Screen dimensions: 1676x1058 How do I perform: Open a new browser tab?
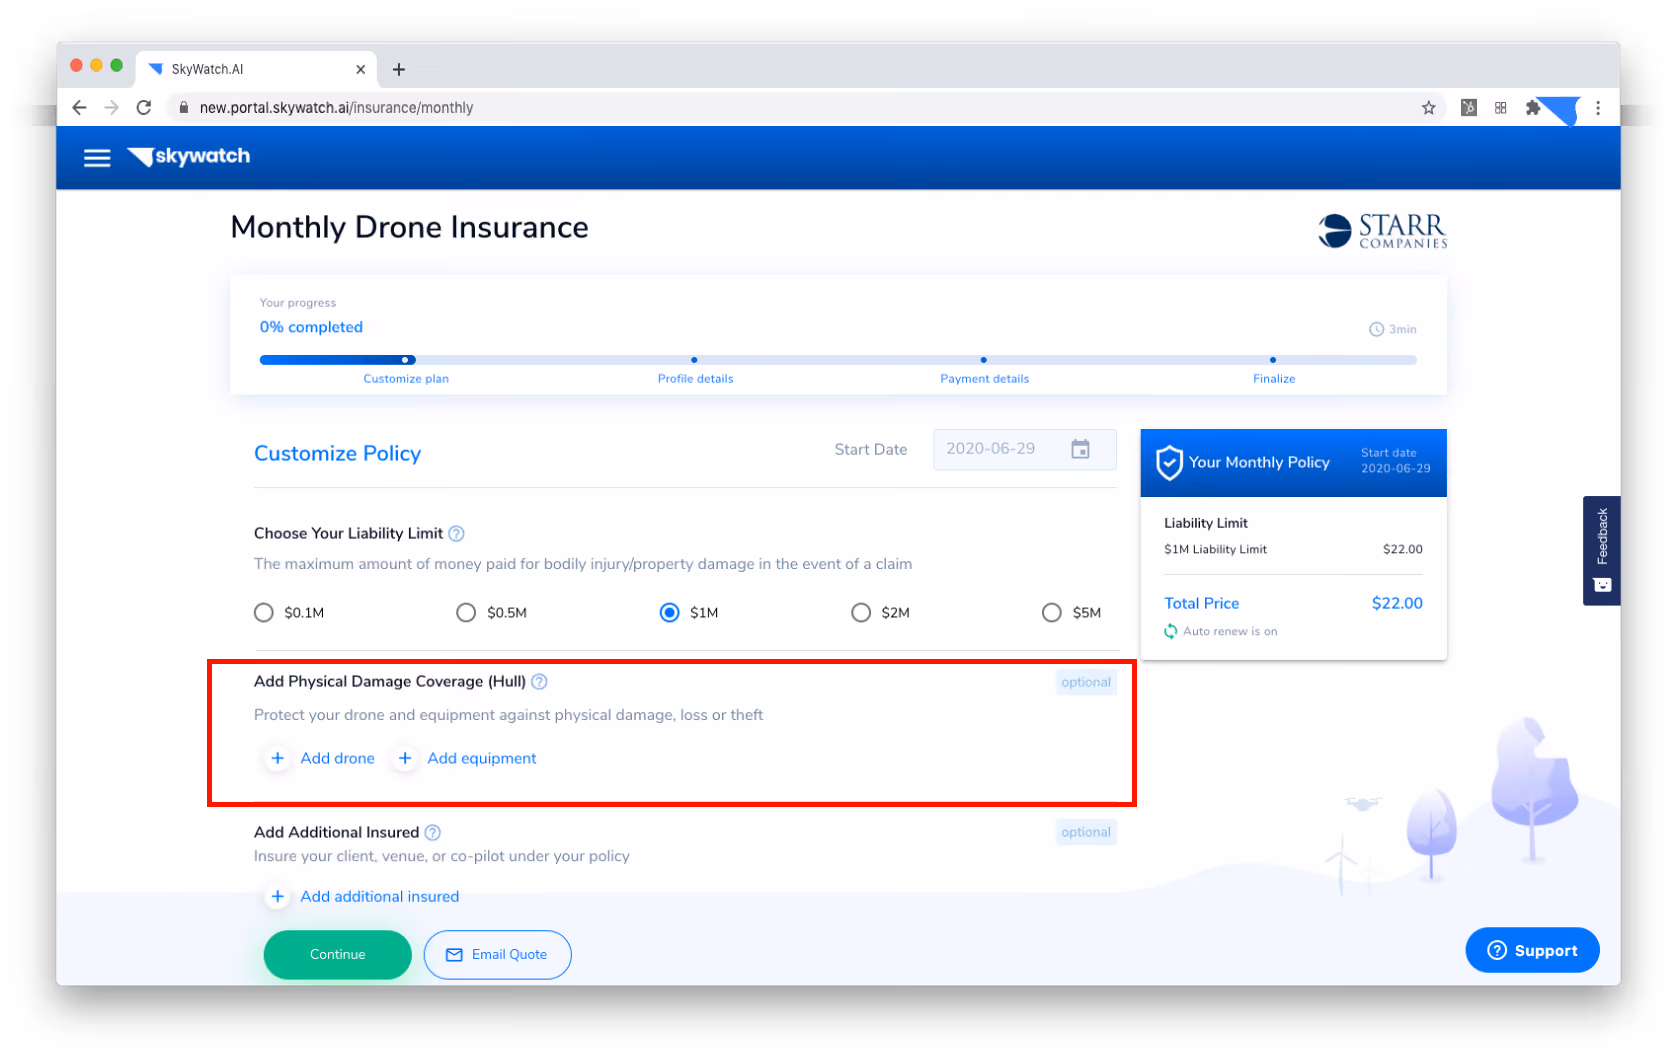399,69
